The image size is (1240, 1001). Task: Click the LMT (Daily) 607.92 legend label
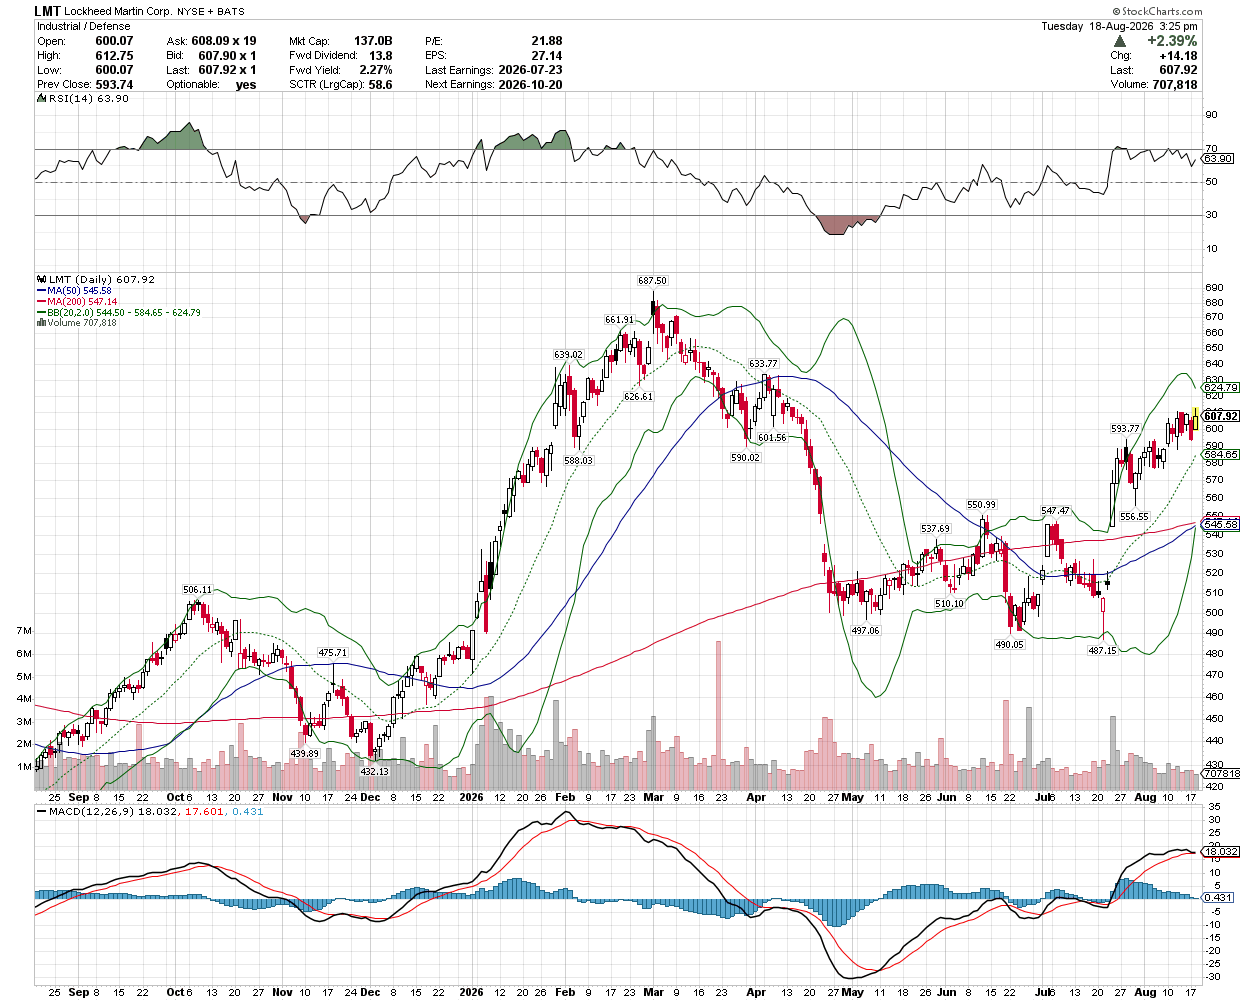coord(102,280)
